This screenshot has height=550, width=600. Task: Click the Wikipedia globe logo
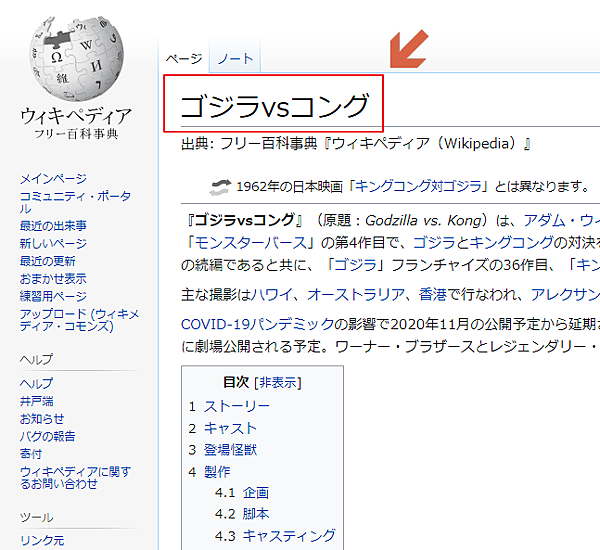click(x=77, y=59)
